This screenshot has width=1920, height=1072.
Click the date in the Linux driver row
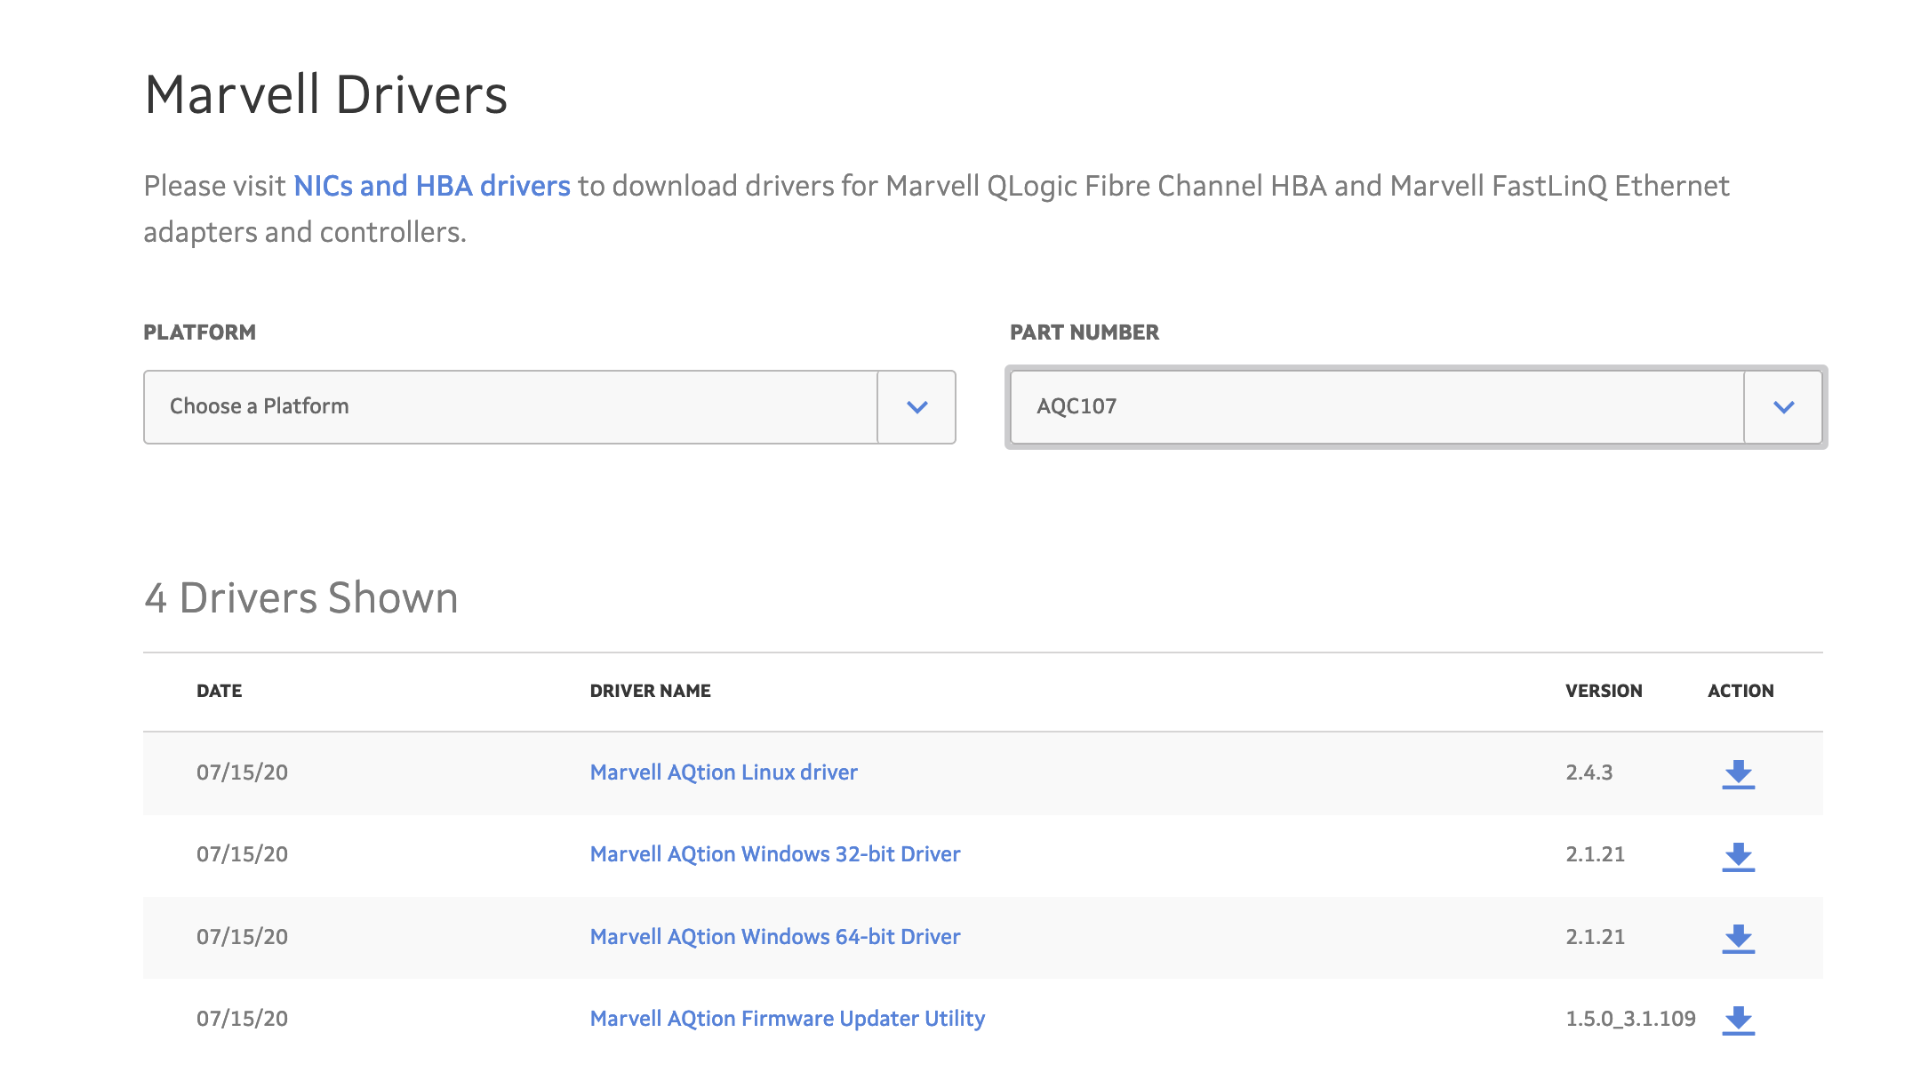(x=242, y=772)
